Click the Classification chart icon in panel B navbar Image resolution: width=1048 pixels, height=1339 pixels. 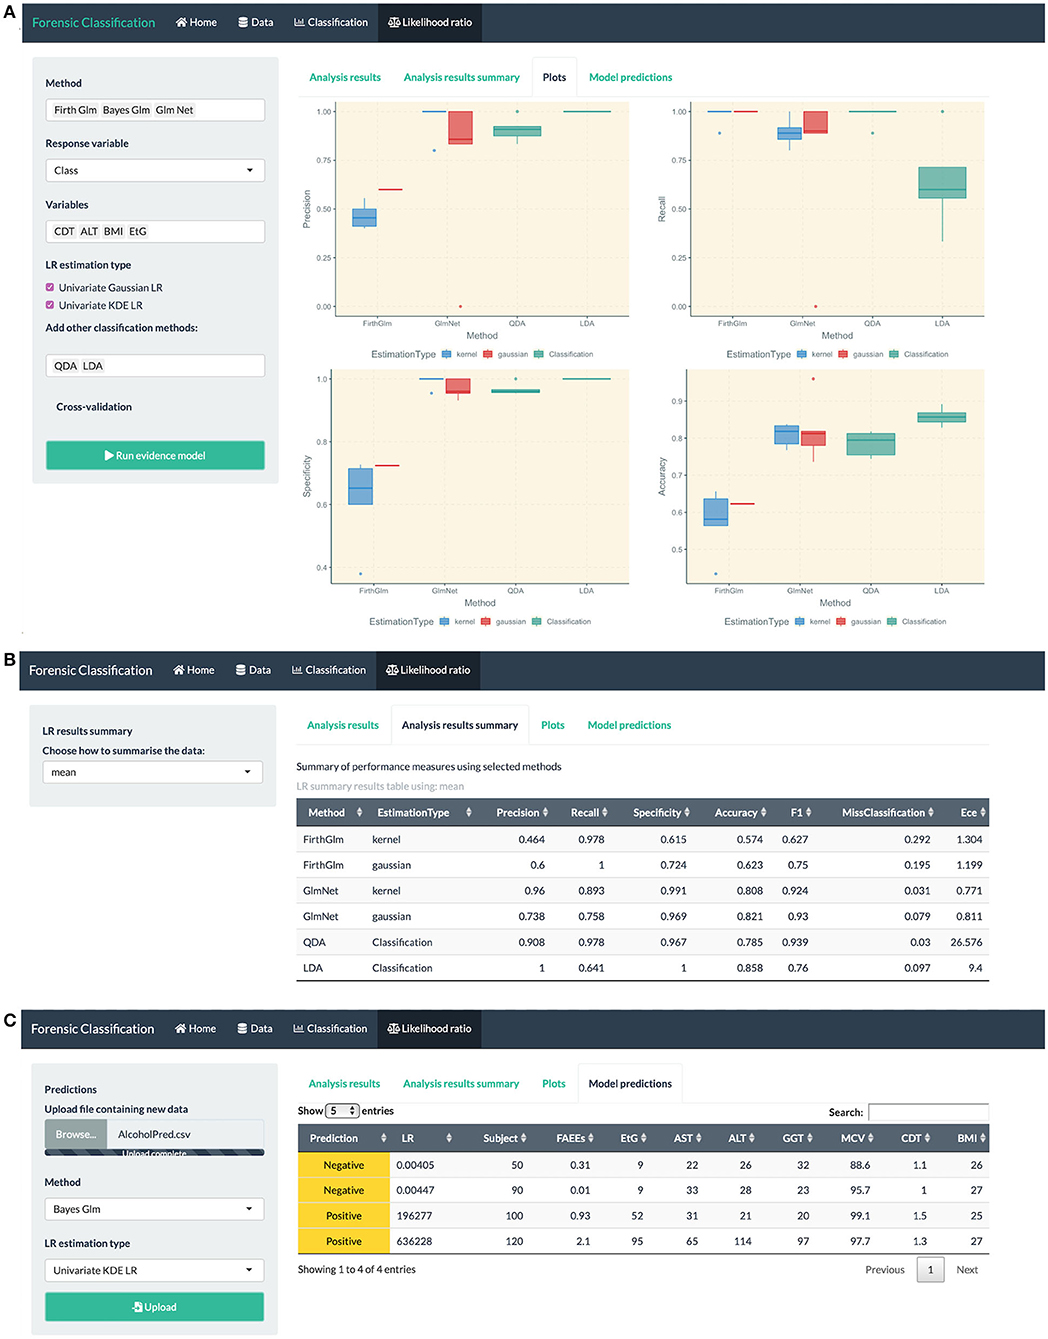point(297,670)
